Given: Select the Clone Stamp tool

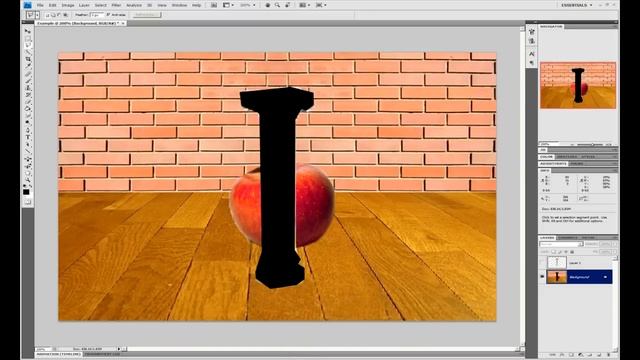Looking at the screenshot, I should (x=28, y=87).
